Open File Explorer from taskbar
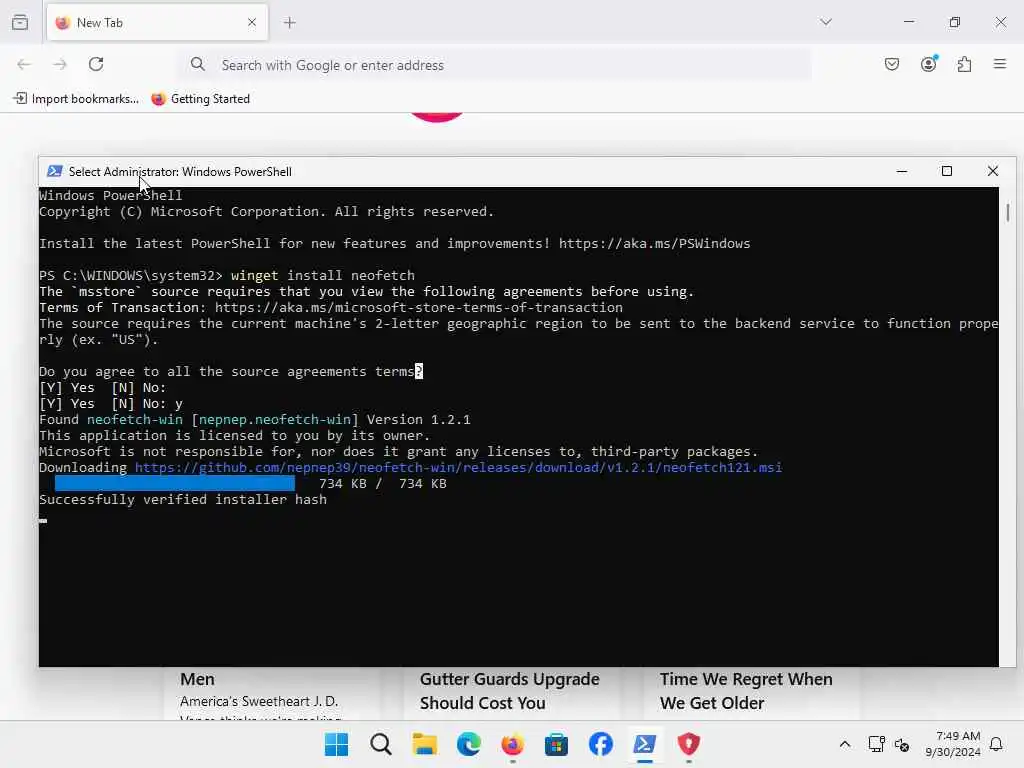Screen dimensions: 1024x768 [x=424, y=744]
